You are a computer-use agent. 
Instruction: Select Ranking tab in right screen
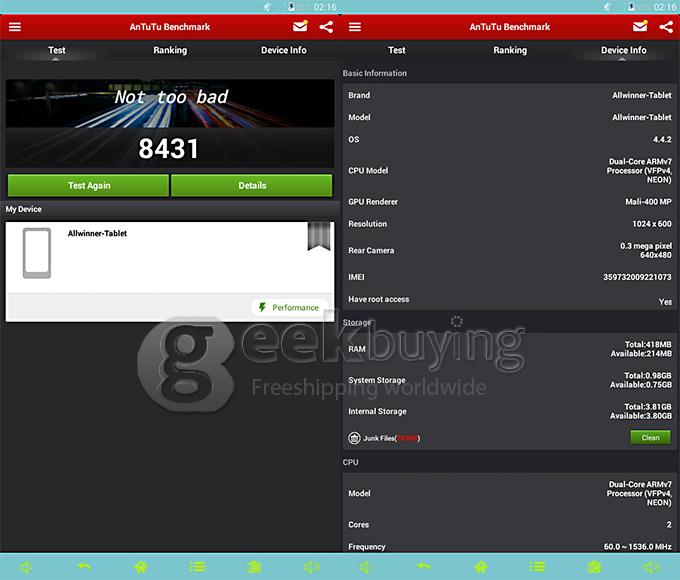(x=510, y=50)
